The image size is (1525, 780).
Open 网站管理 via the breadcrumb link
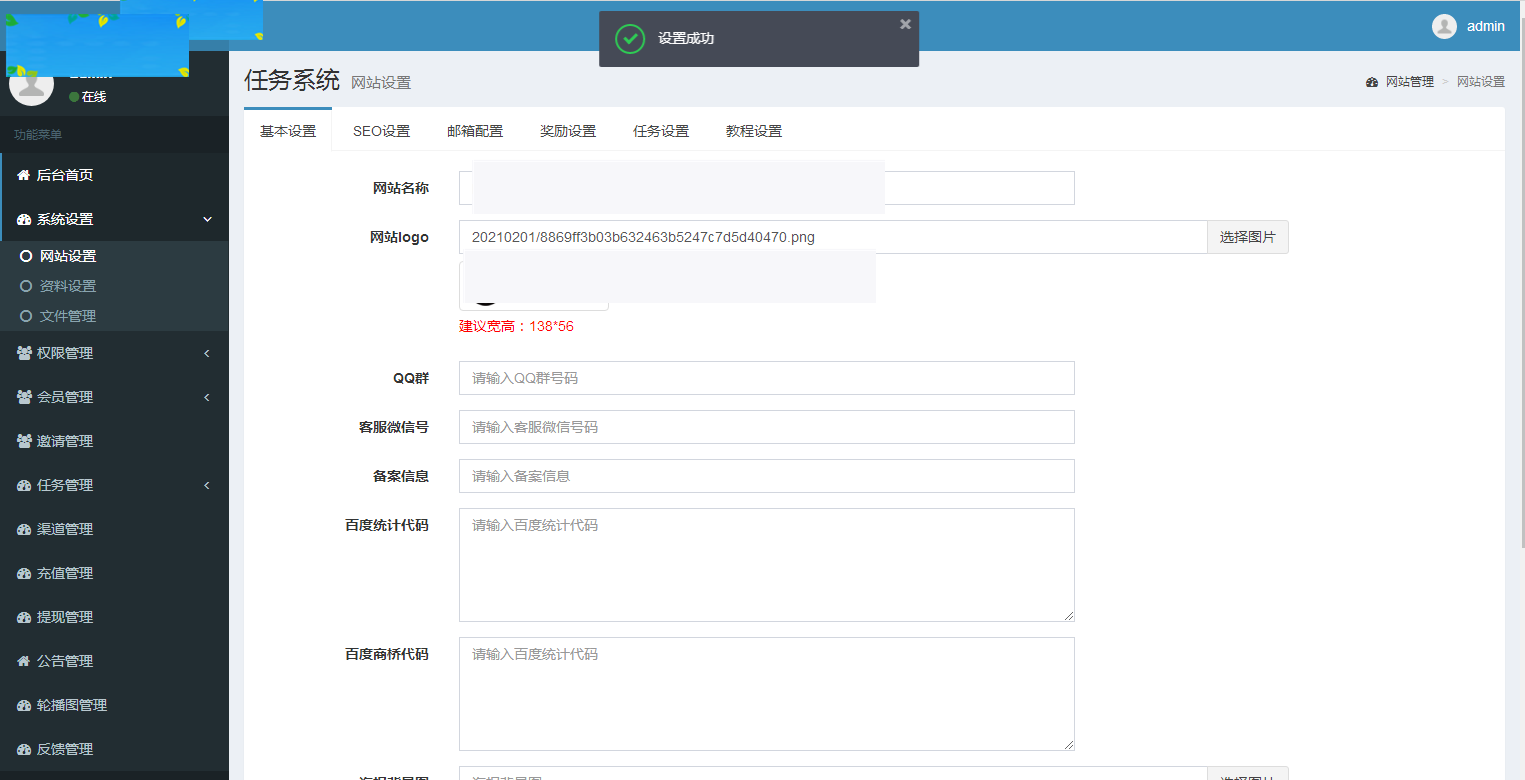1408,81
